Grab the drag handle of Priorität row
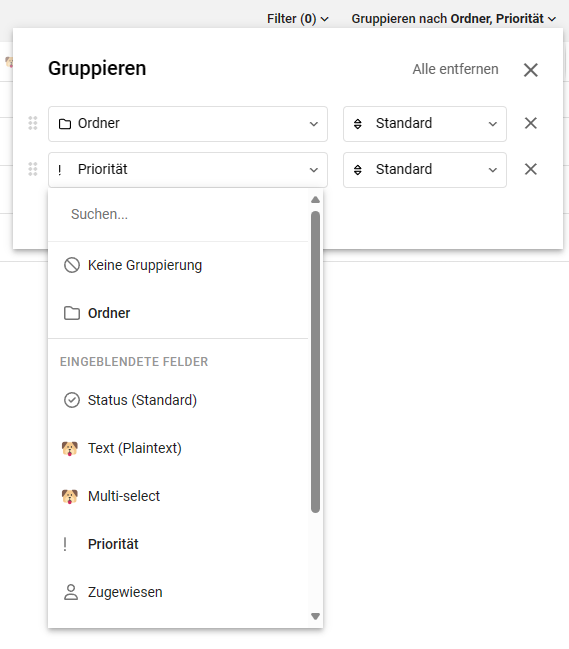 (33, 169)
